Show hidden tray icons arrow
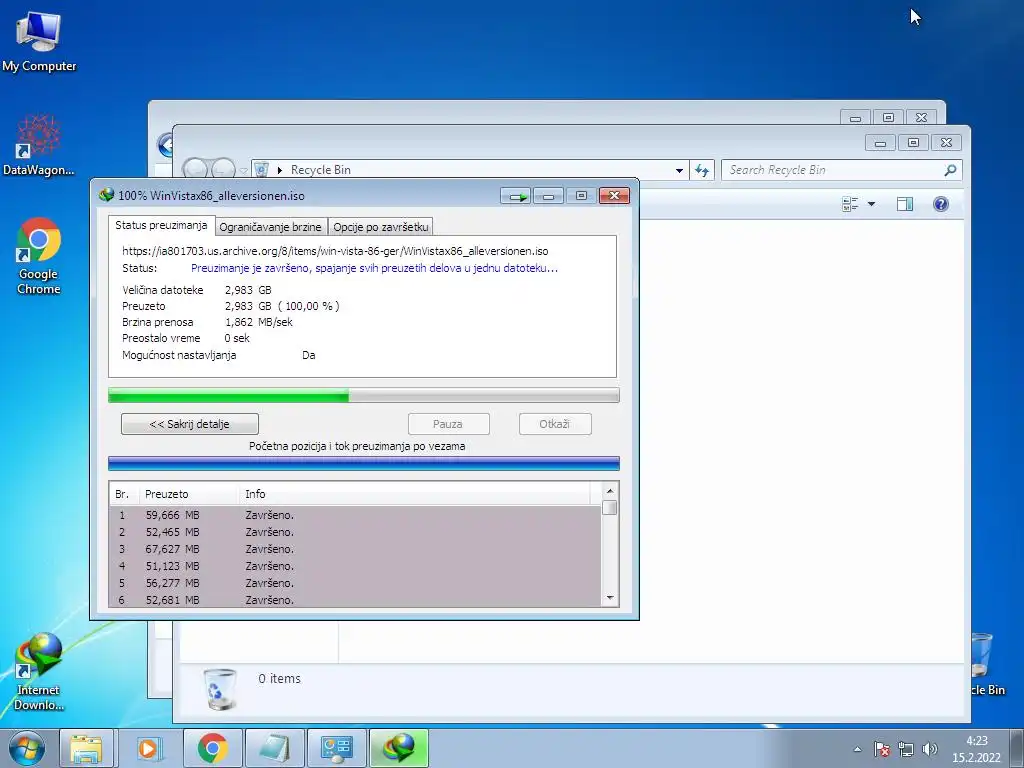Viewport: 1024px width, 768px height. click(857, 749)
